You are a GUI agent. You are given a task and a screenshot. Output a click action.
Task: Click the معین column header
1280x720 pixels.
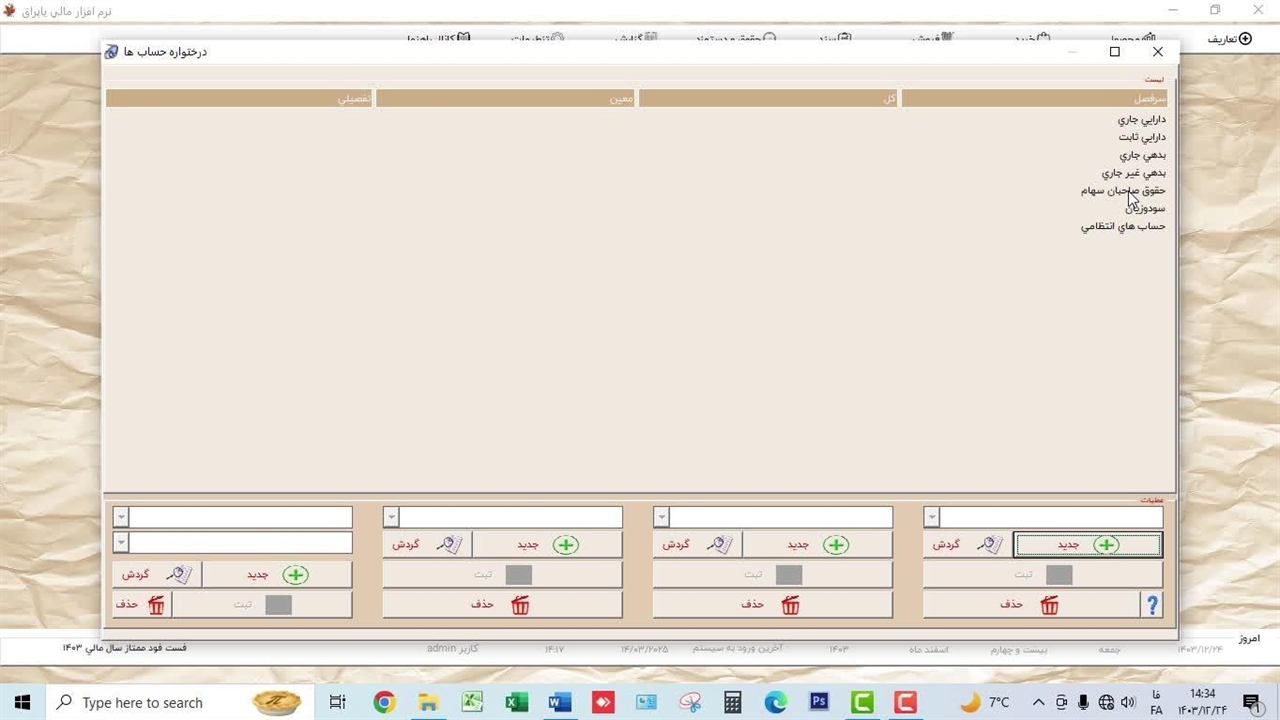tap(505, 98)
